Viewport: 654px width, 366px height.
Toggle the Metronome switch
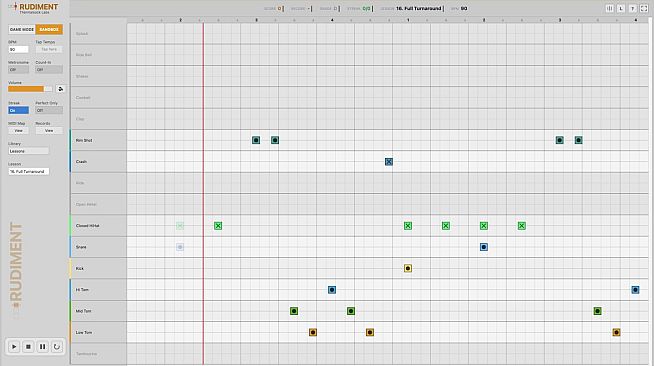coord(18,70)
